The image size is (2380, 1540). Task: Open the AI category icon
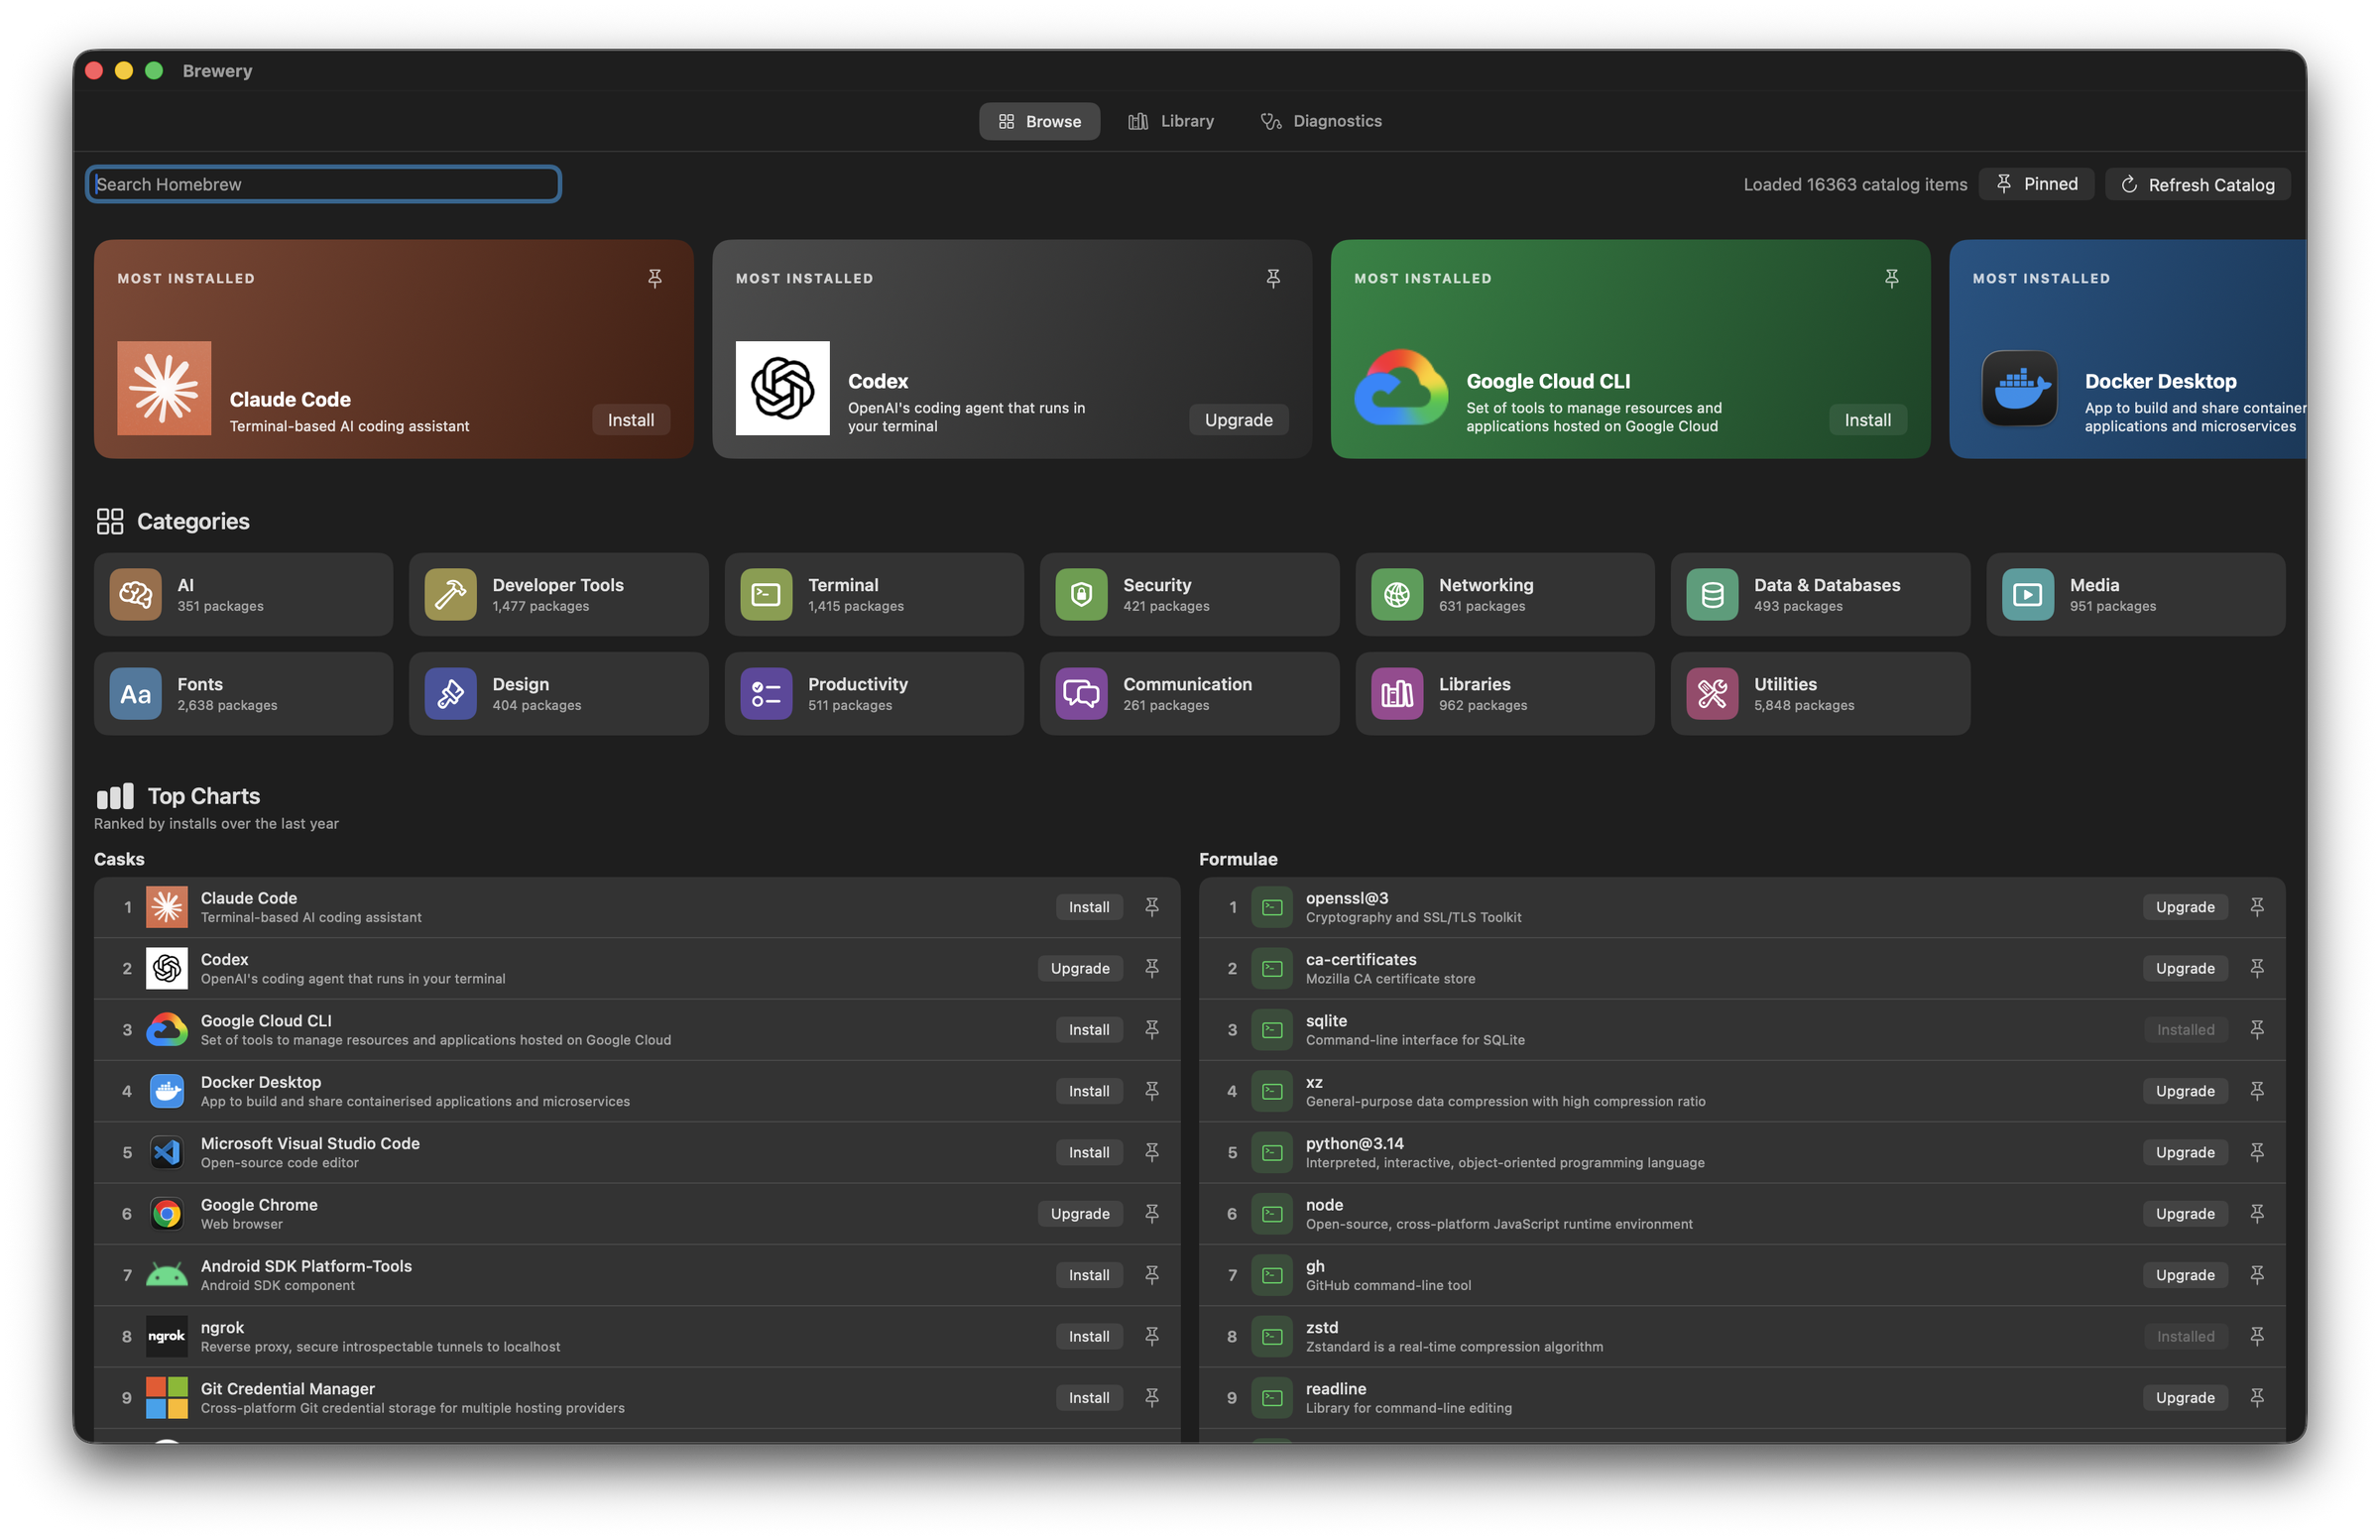pyautogui.click(x=135, y=595)
